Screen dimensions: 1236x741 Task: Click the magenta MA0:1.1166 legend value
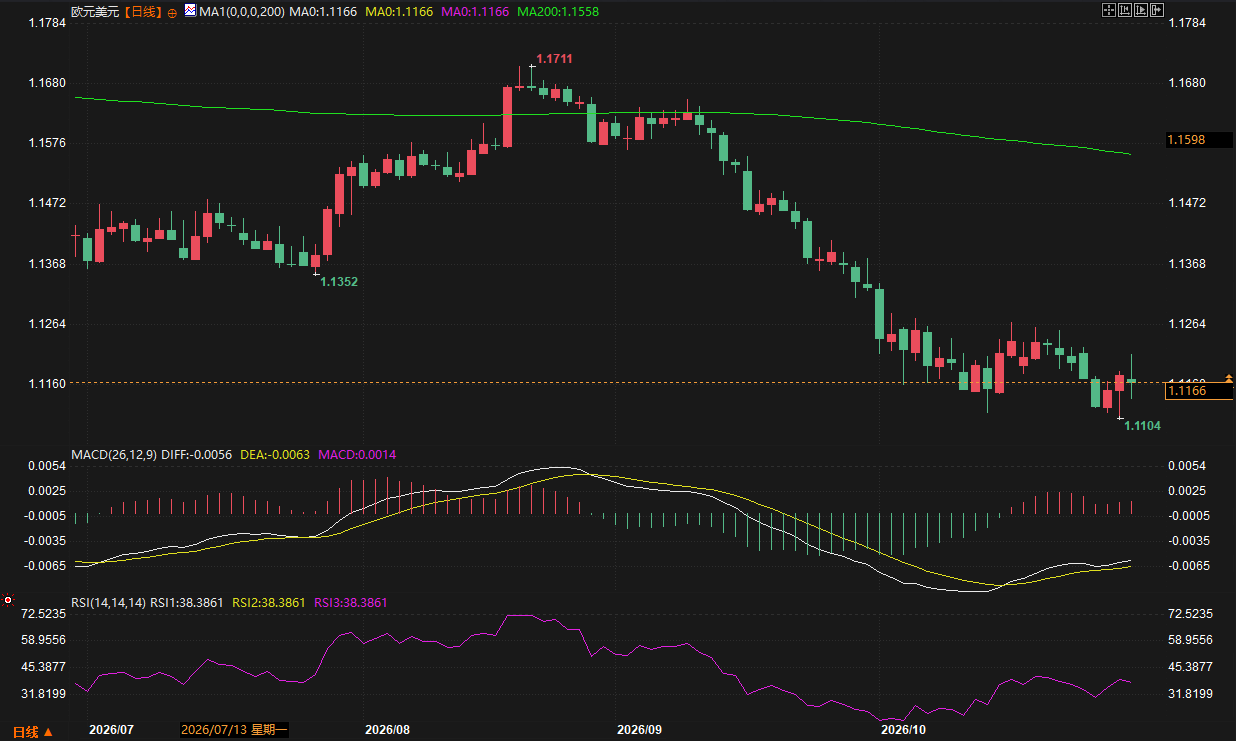(x=473, y=12)
